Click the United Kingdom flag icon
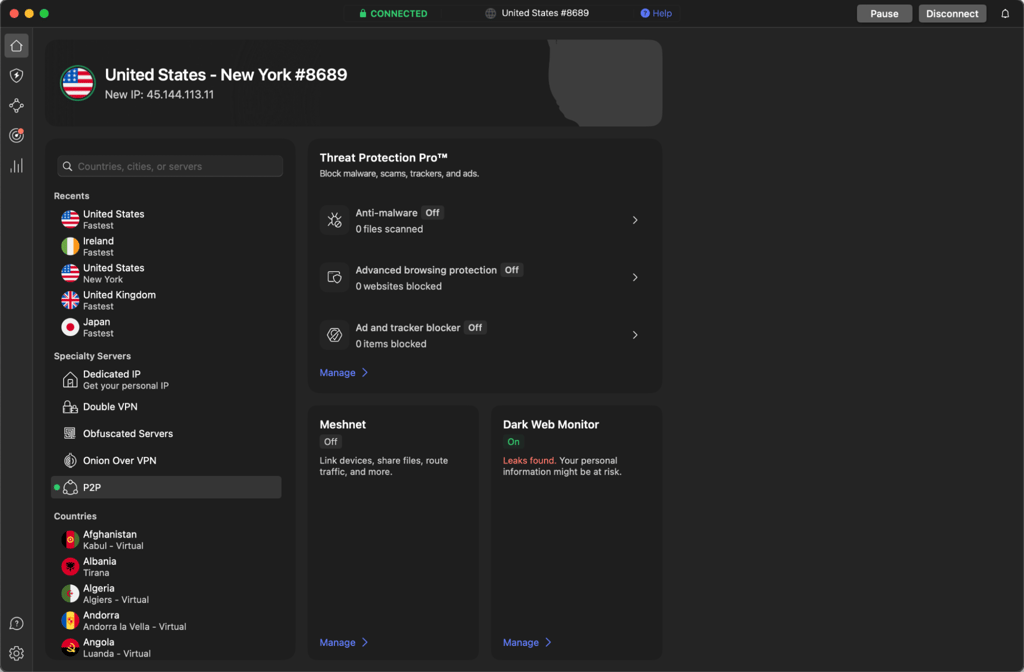Viewport: 1024px width, 672px height. [x=70, y=300]
